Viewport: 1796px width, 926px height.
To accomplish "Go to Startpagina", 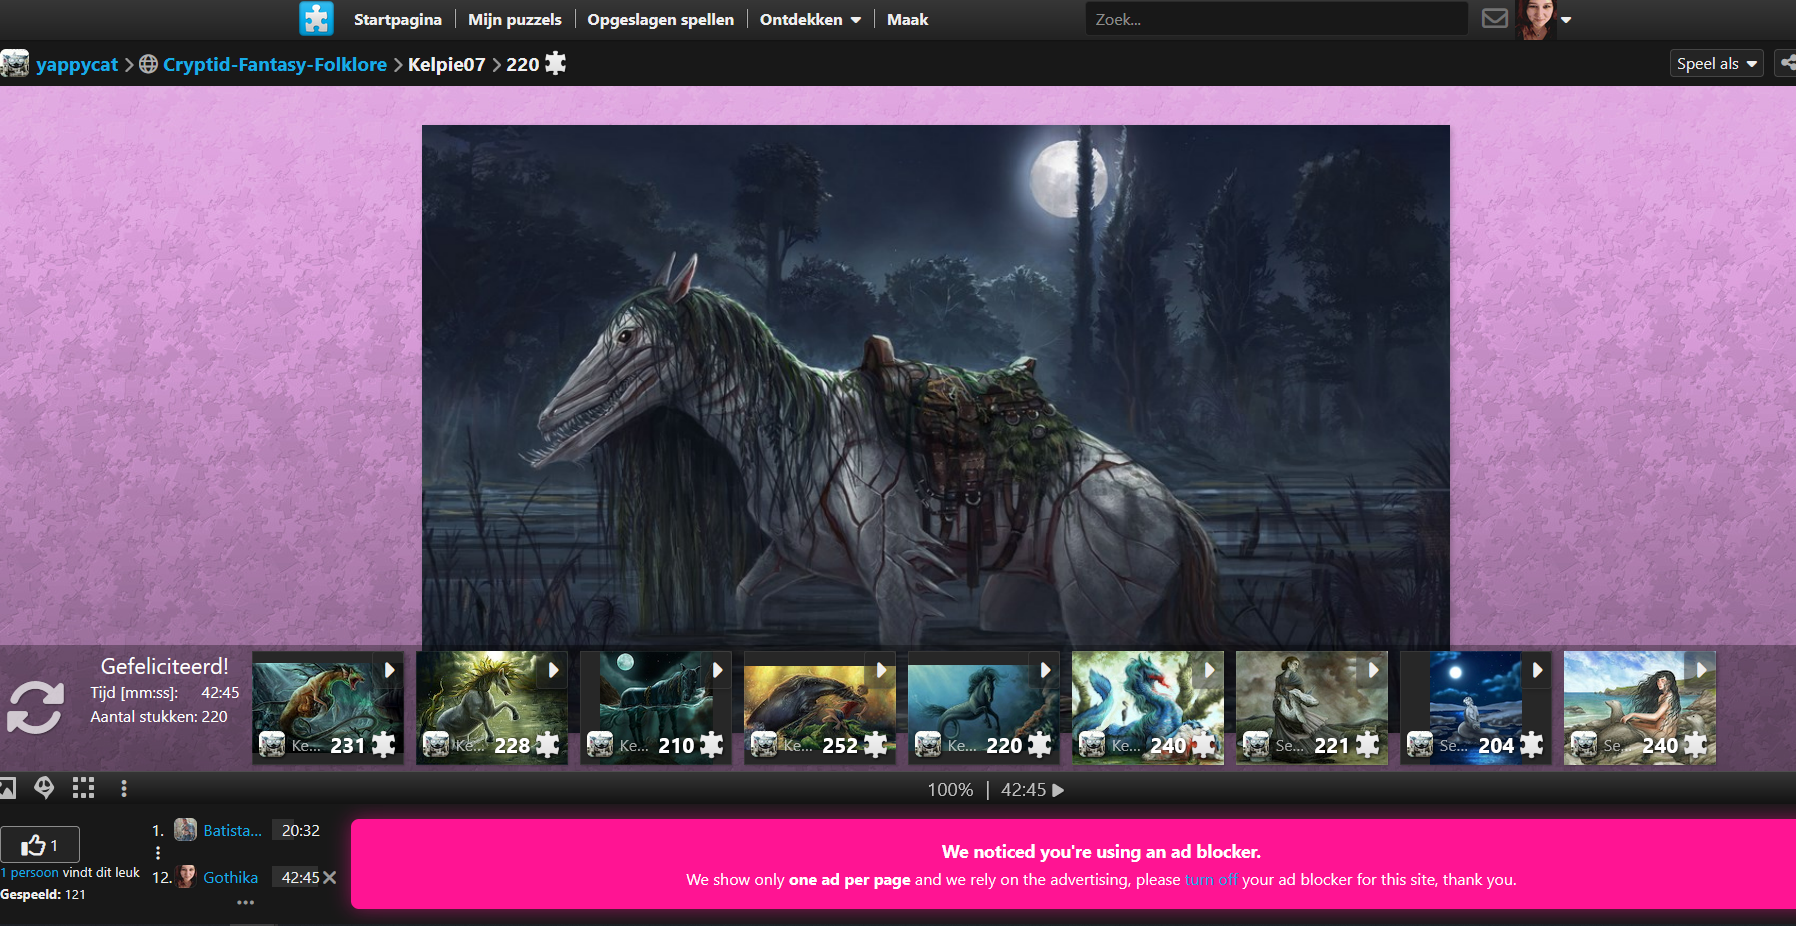I will pos(397,19).
